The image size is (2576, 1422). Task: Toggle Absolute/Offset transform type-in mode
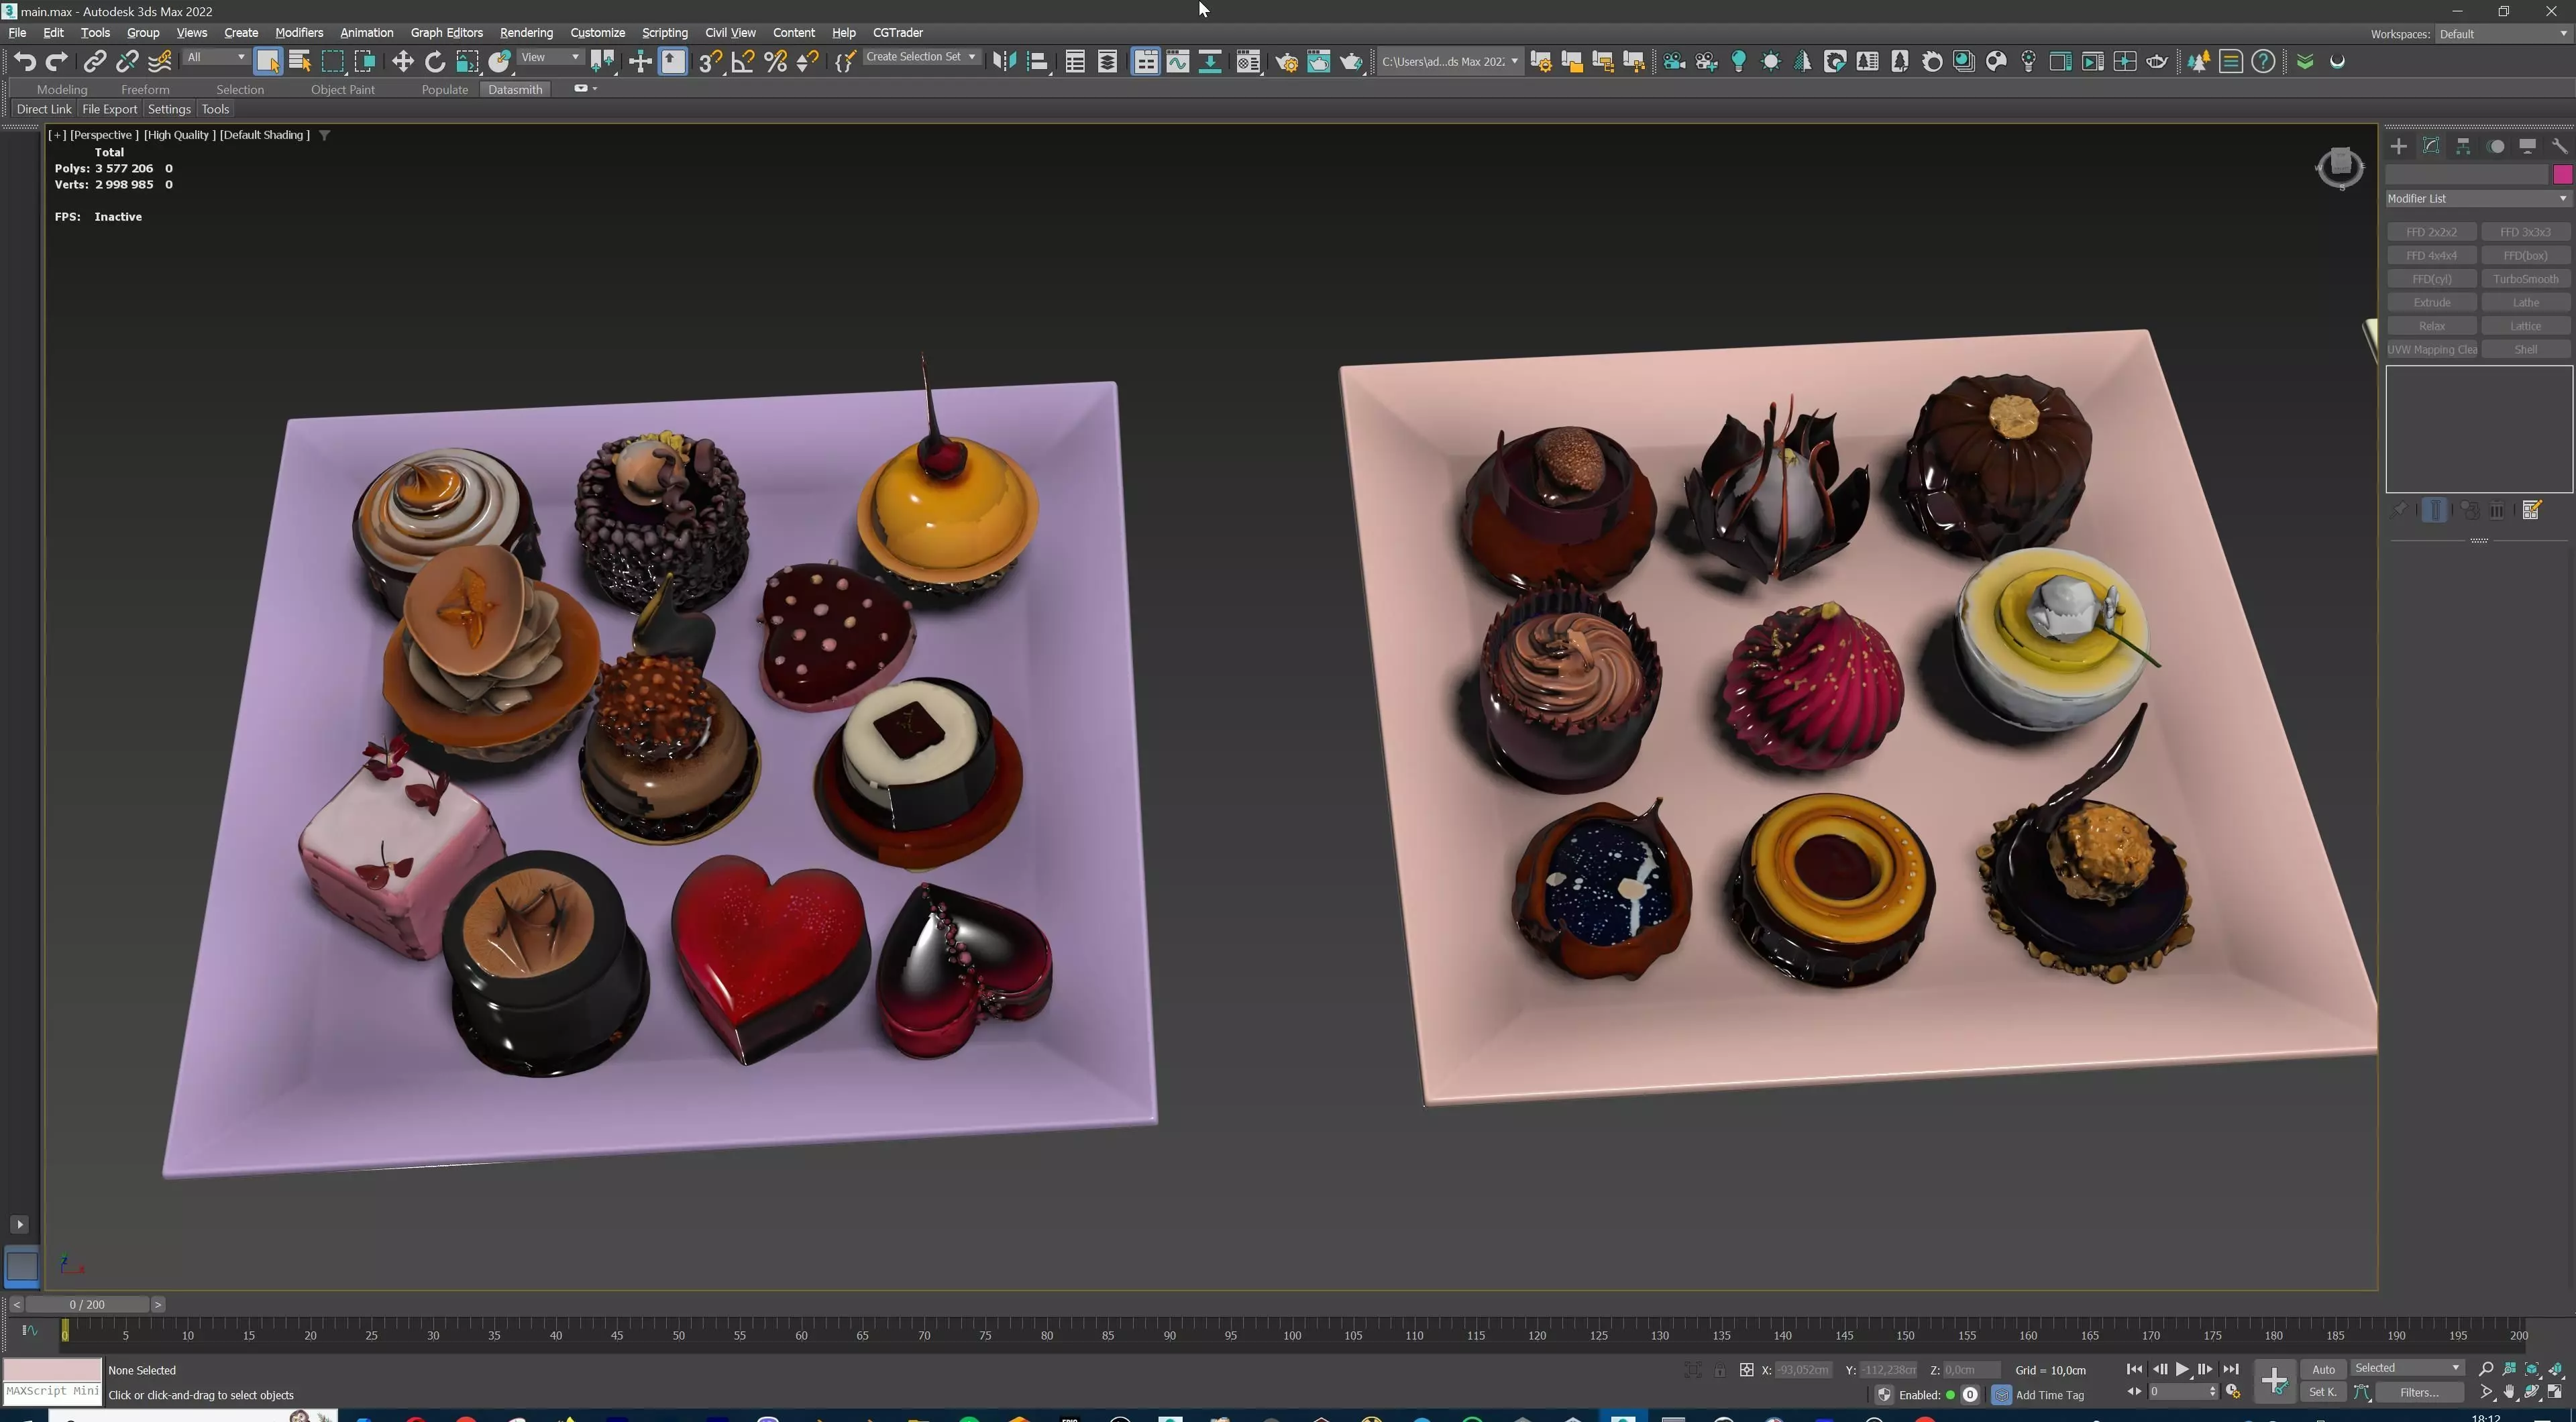click(1746, 1370)
